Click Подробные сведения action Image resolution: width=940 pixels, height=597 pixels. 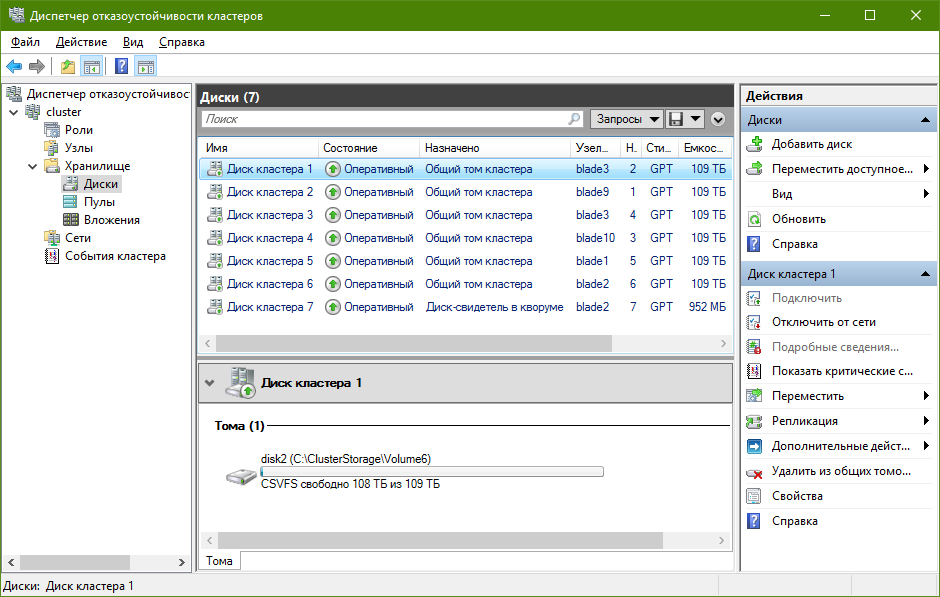pyautogui.click(x=835, y=347)
